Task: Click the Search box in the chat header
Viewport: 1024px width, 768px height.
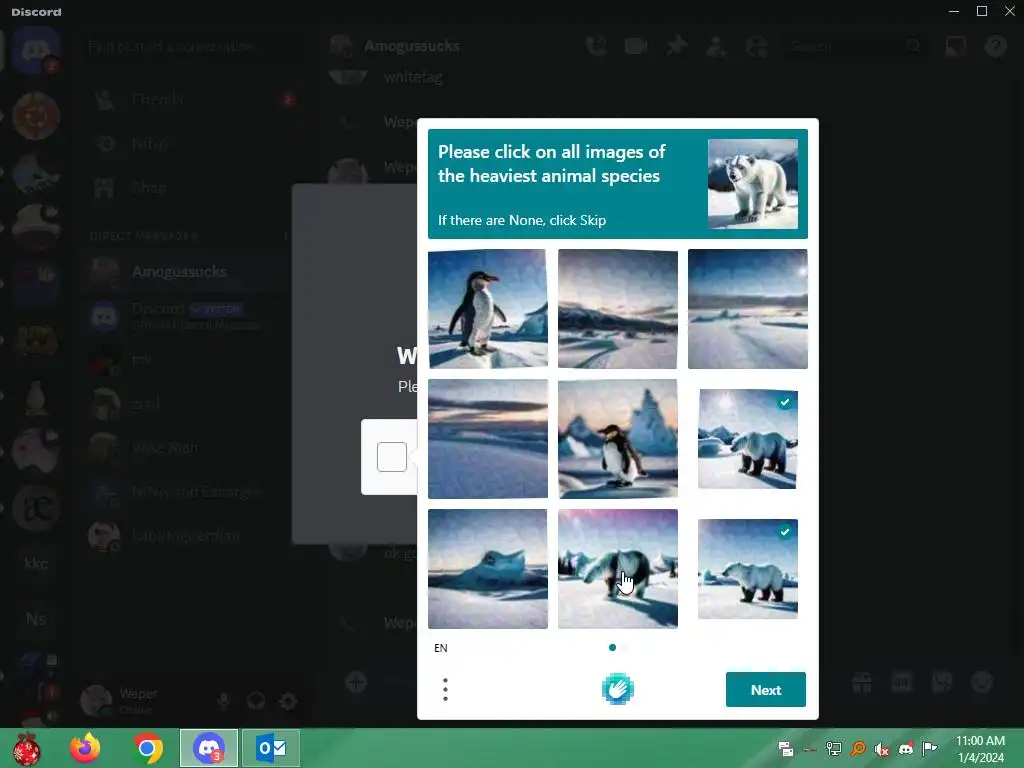Action: click(x=854, y=46)
